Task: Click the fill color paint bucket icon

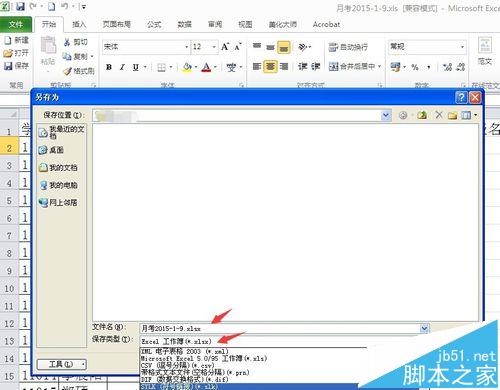Action: [187, 67]
